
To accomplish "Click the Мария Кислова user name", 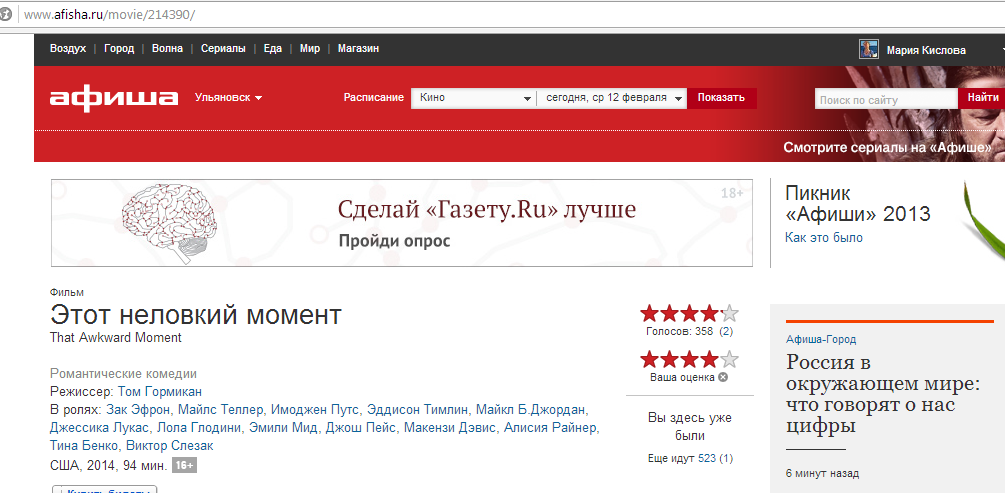I will click(926, 50).
